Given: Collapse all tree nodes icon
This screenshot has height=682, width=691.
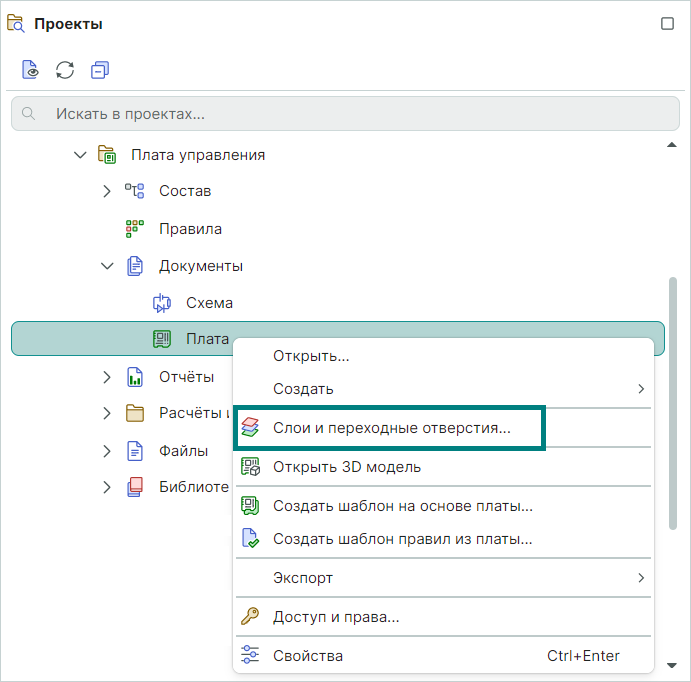Looking at the screenshot, I should (100, 70).
